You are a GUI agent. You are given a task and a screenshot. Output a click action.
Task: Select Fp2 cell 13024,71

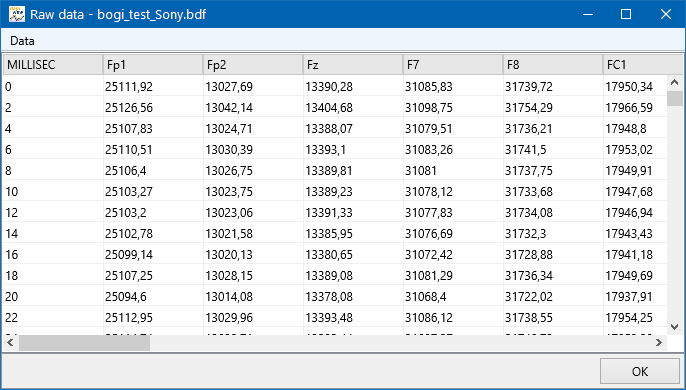tap(253, 129)
